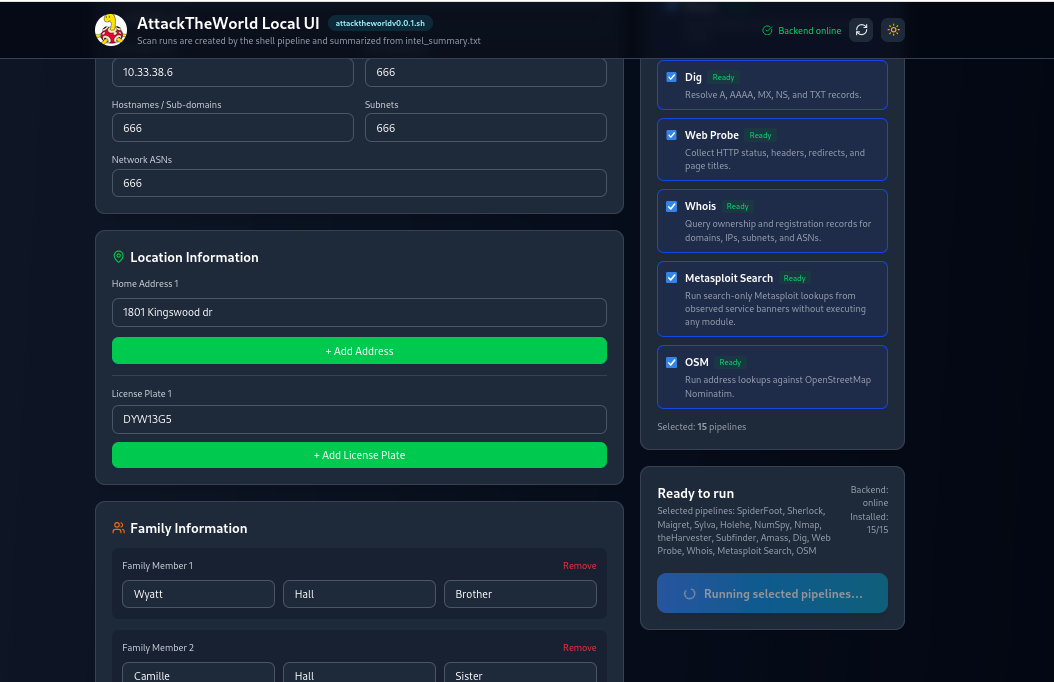Uncheck the OSM pipeline checkbox
1054x682 pixels.
point(671,362)
